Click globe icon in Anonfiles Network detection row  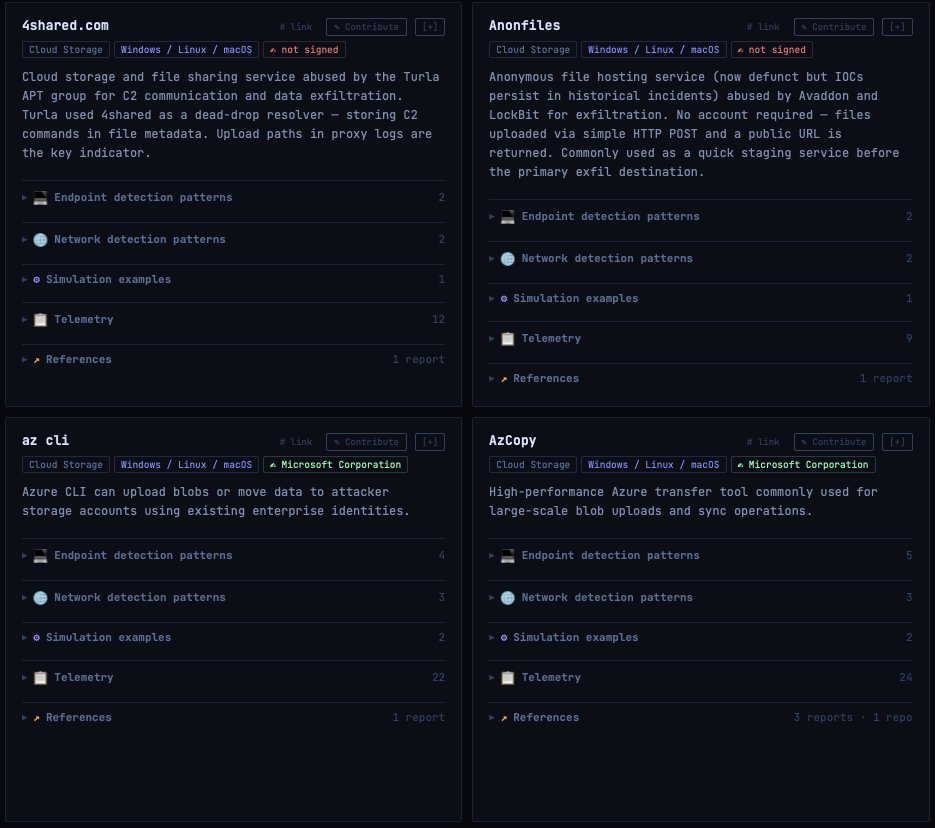[507, 259]
